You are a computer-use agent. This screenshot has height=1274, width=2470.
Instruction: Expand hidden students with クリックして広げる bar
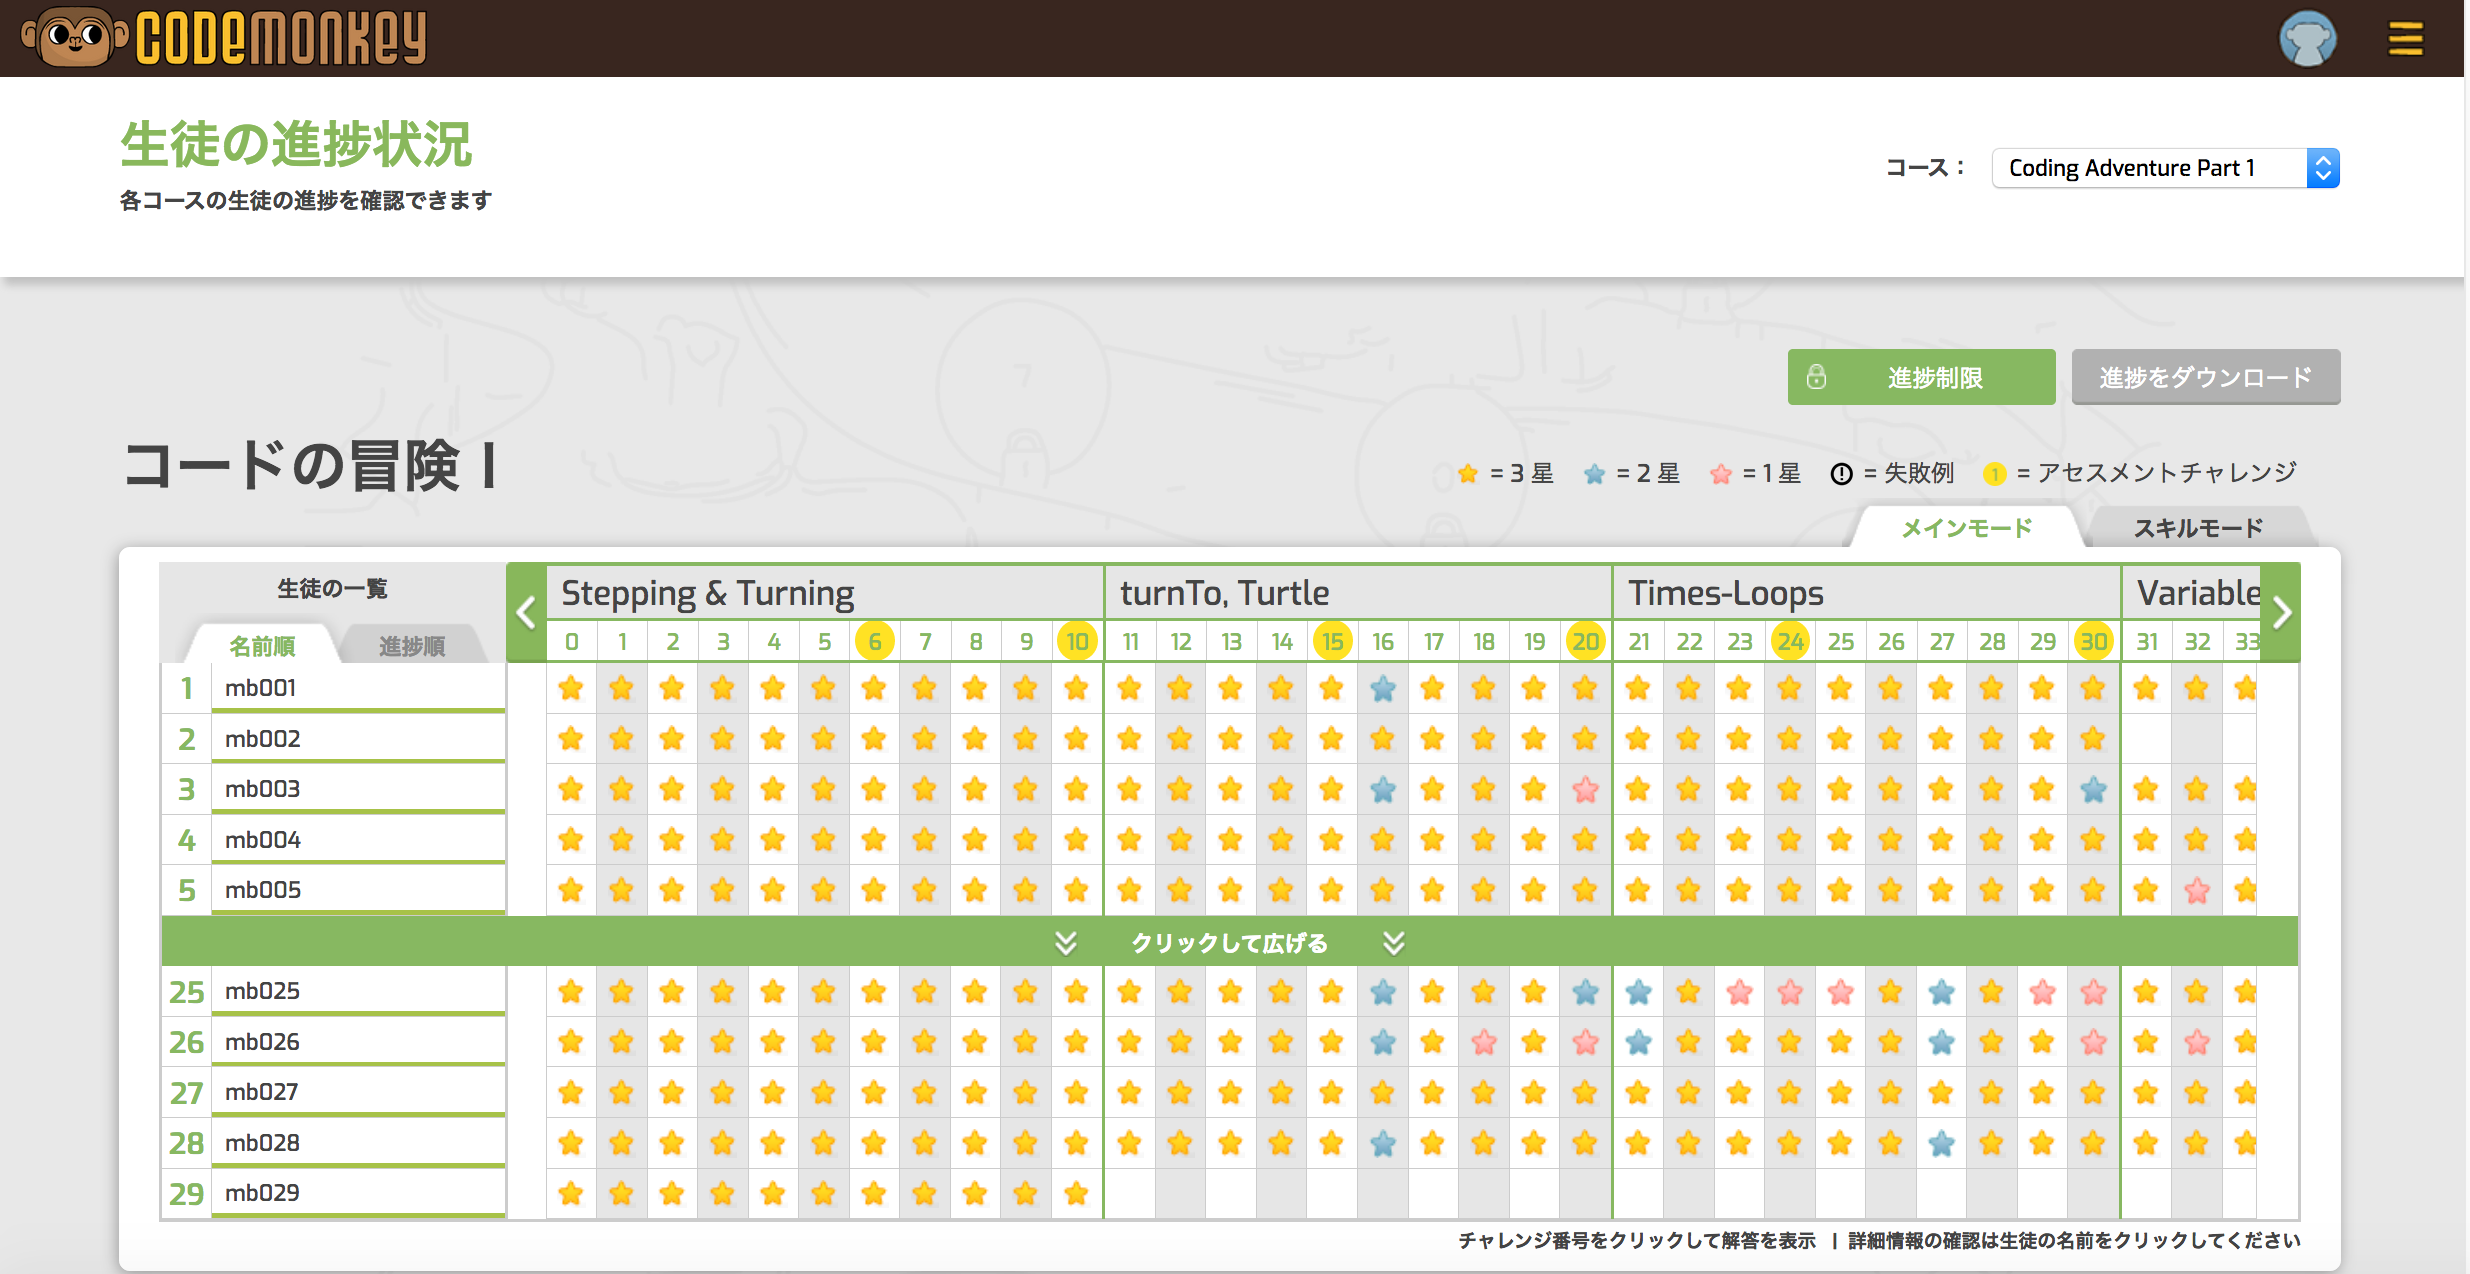click(1229, 942)
